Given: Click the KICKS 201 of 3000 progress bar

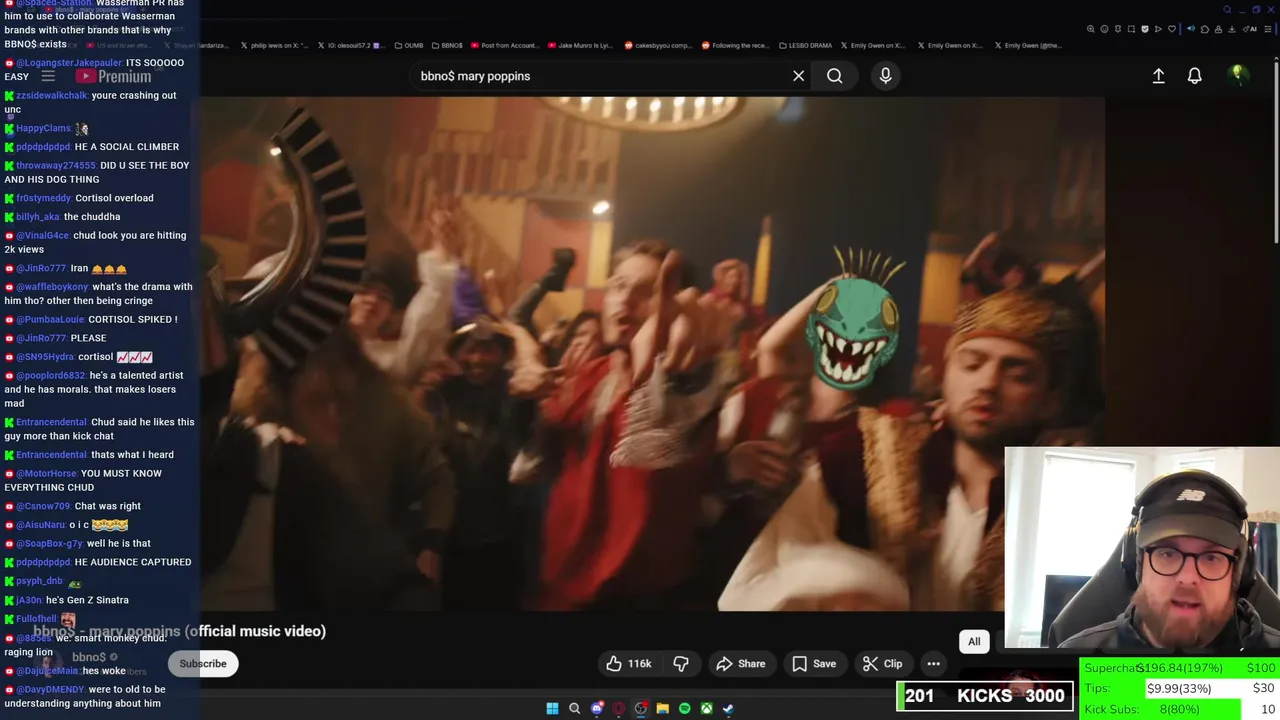Looking at the screenshot, I should 985,696.
